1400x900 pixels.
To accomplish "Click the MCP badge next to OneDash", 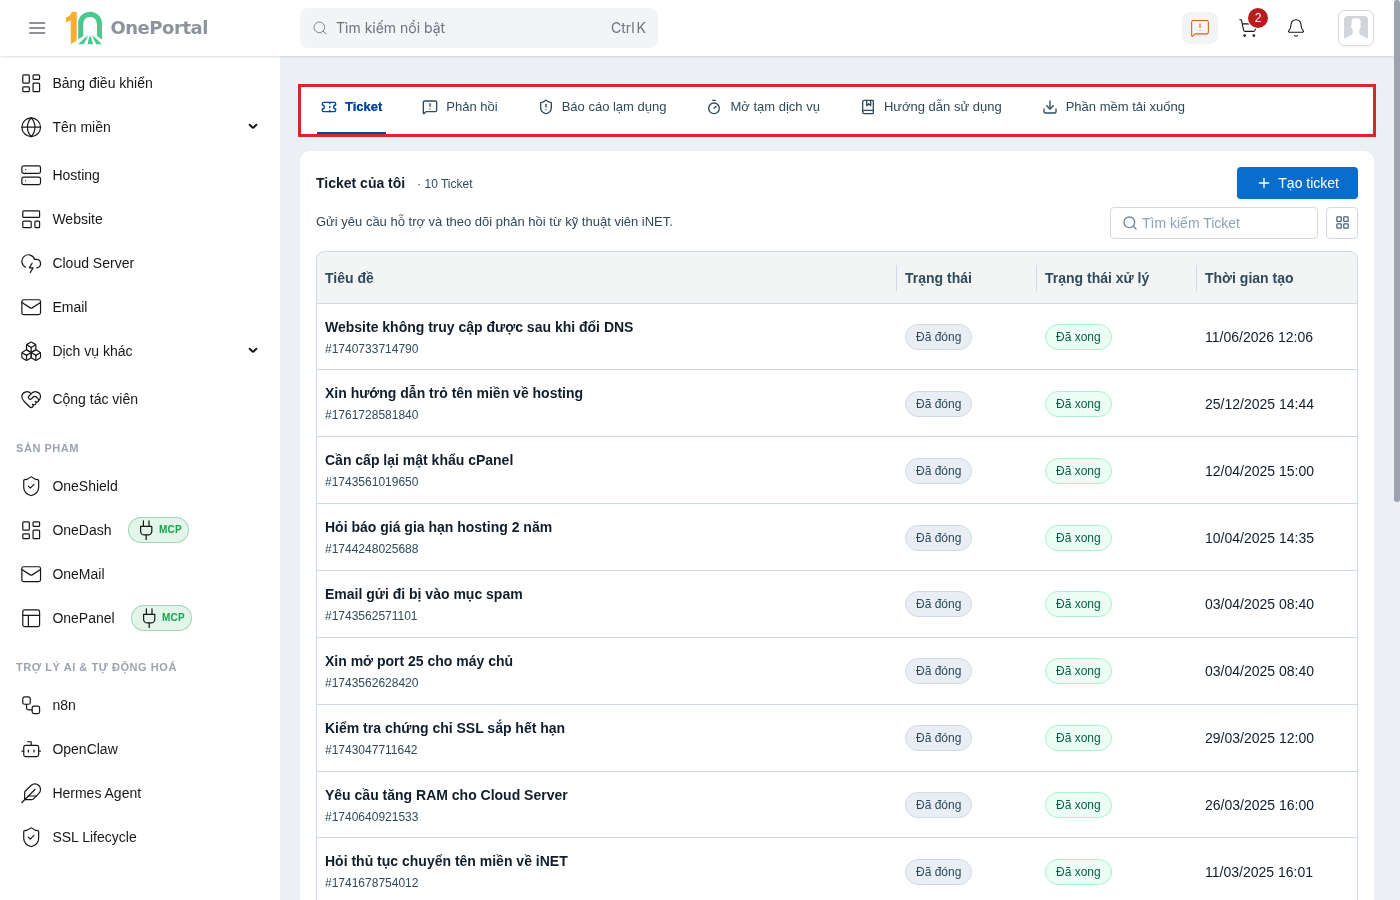I will pyautogui.click(x=158, y=530).
